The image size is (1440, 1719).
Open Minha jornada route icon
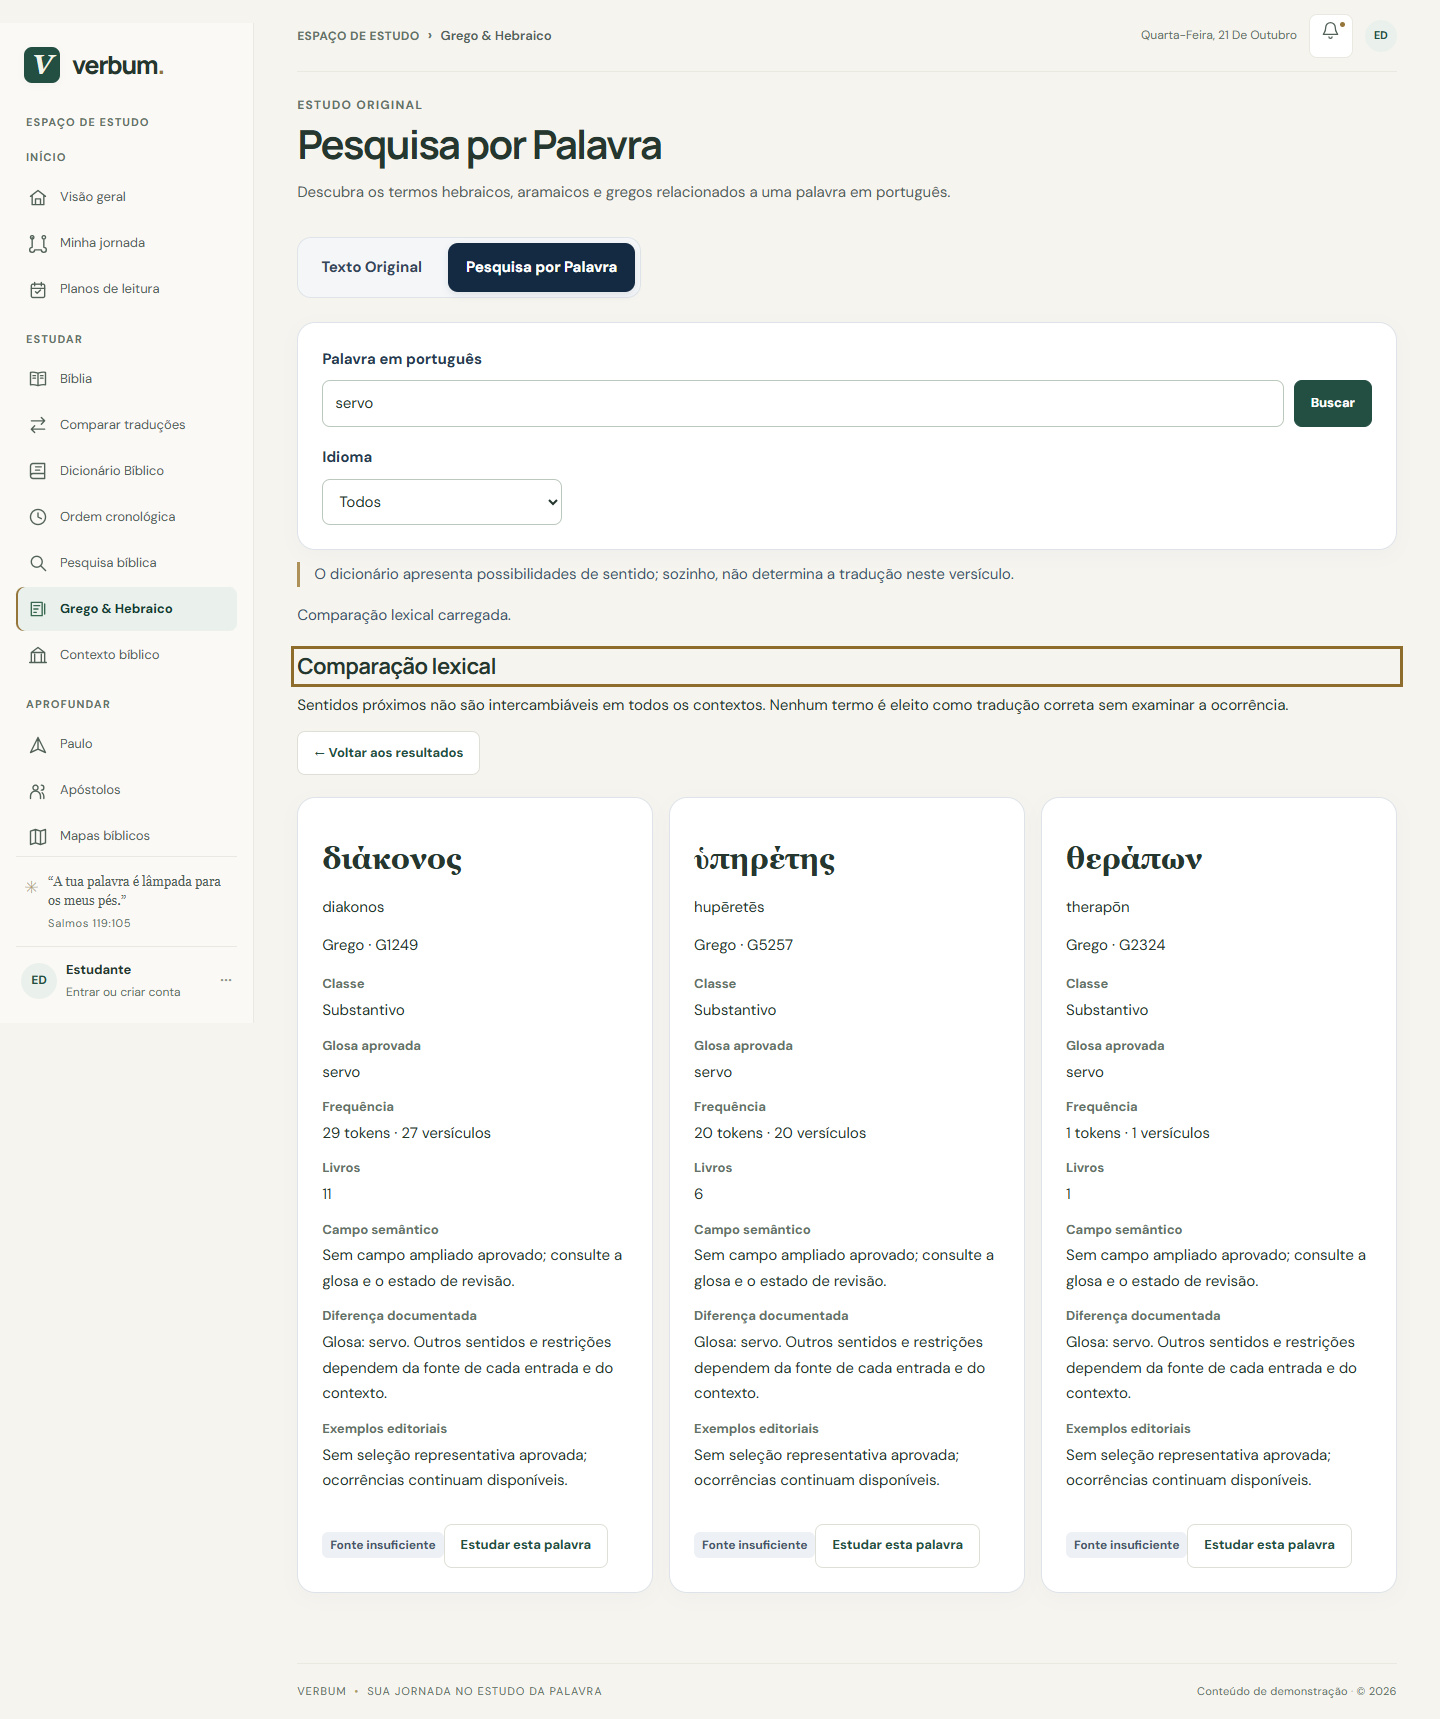pyautogui.click(x=38, y=243)
